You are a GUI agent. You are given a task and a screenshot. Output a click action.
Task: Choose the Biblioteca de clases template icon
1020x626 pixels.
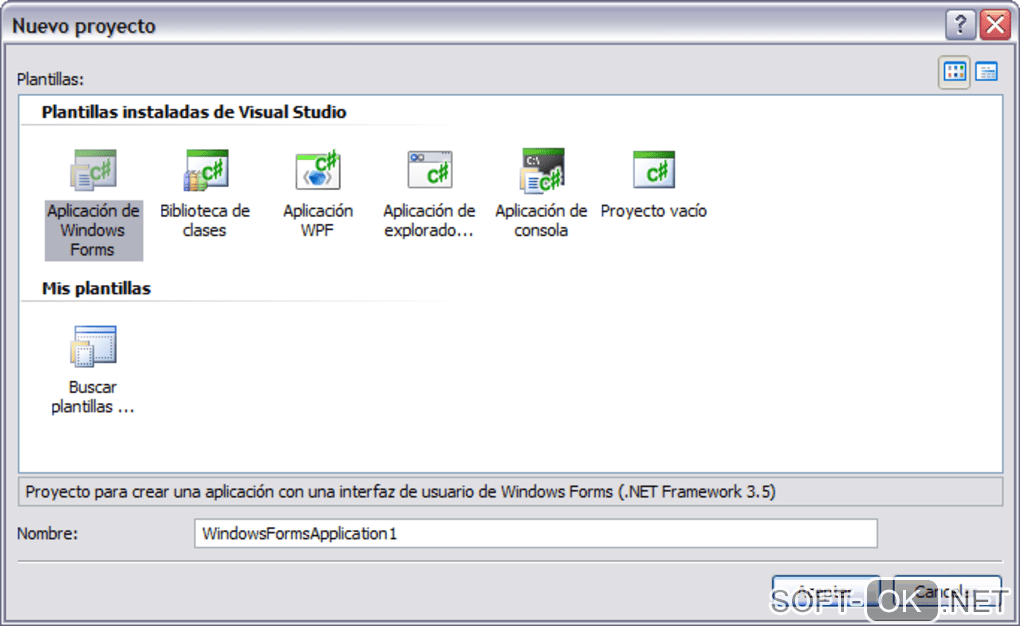(x=206, y=170)
